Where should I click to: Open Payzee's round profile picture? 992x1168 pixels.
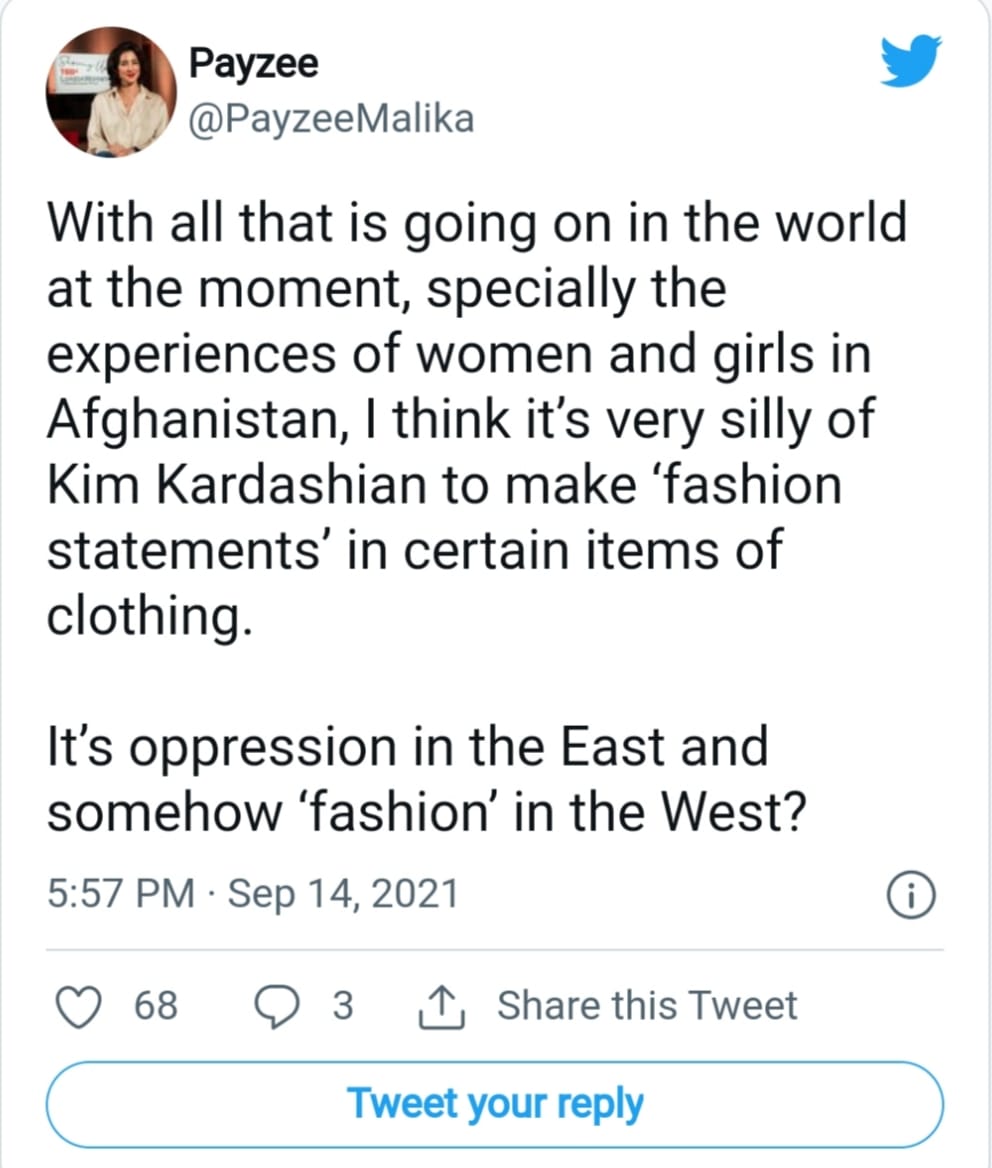(109, 91)
